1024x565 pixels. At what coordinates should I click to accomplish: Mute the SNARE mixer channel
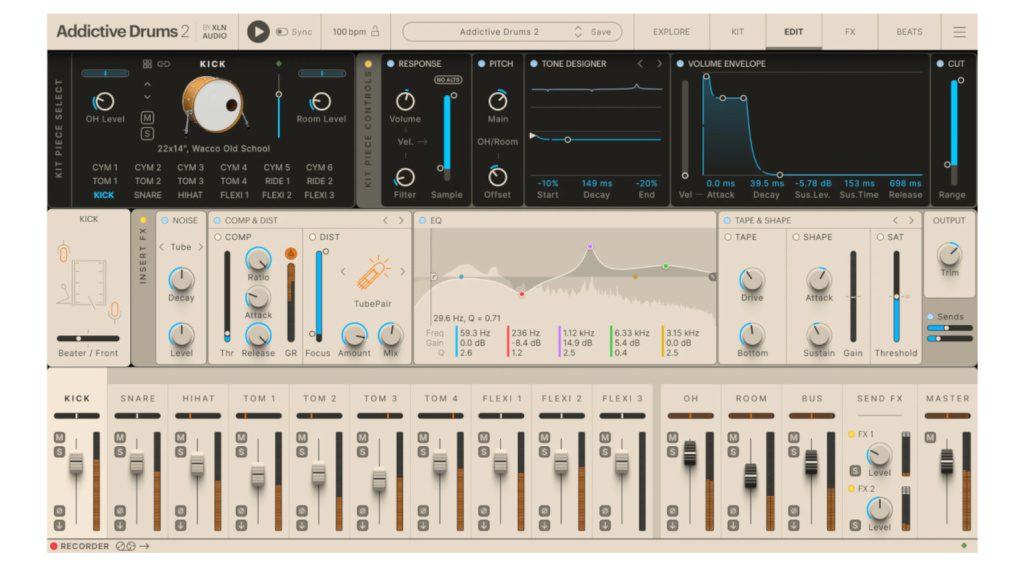tap(120, 437)
